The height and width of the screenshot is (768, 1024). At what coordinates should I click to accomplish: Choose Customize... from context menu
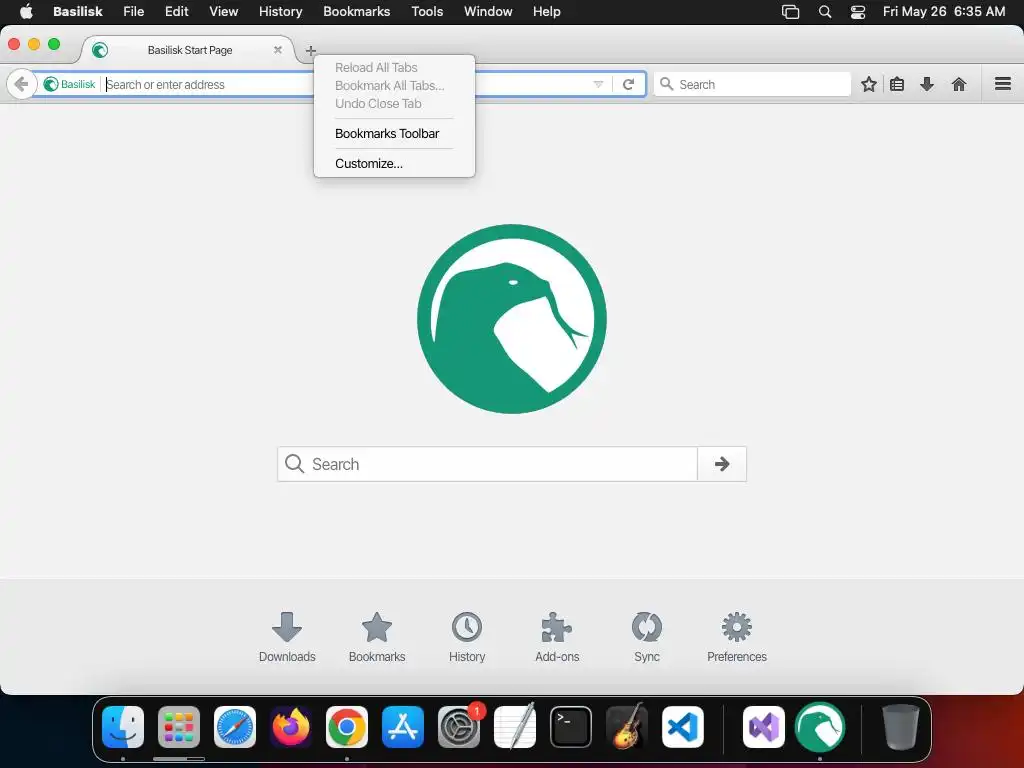[x=369, y=163]
